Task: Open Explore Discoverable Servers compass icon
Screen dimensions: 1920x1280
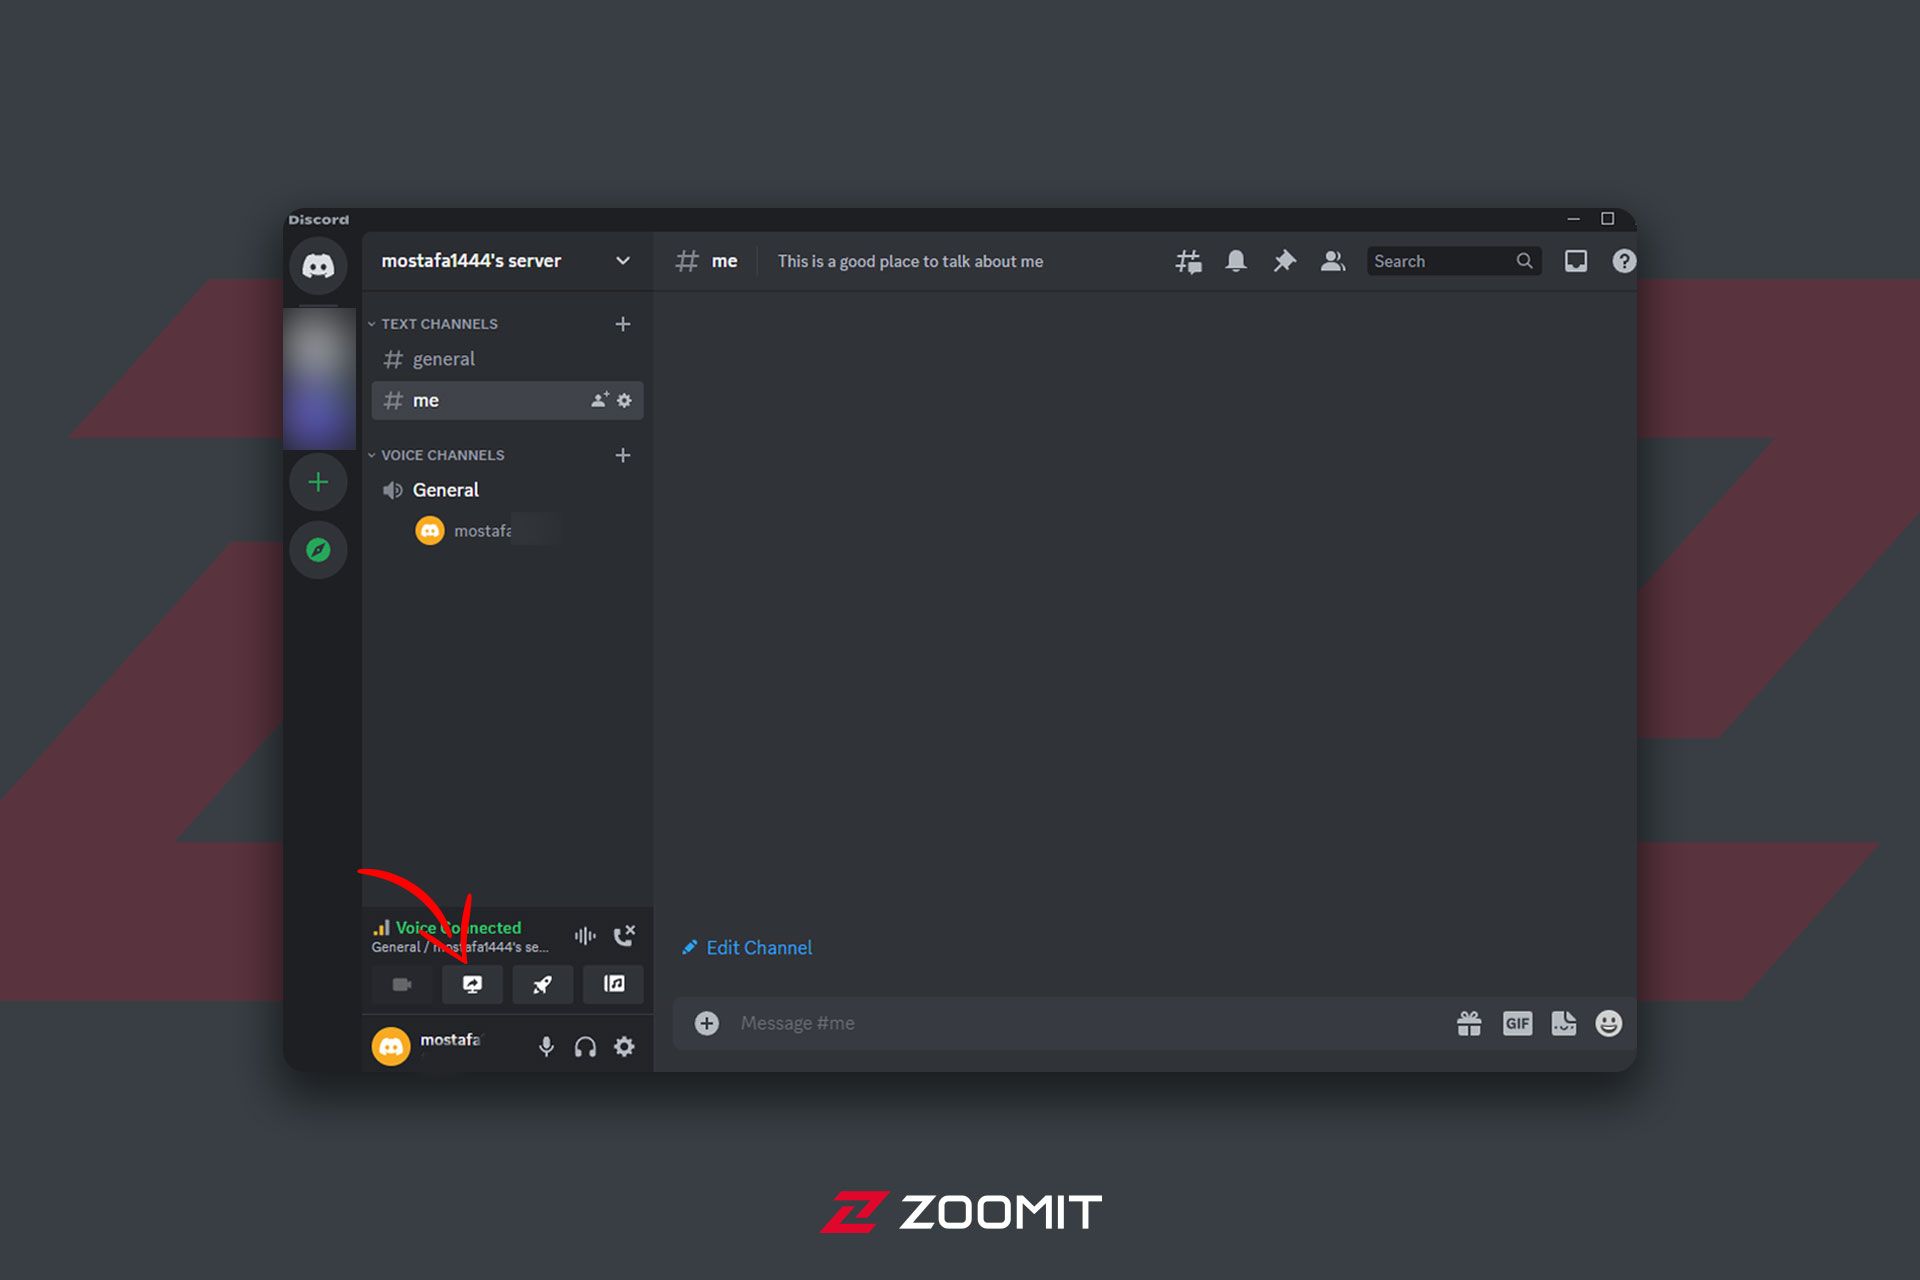Action: point(318,550)
